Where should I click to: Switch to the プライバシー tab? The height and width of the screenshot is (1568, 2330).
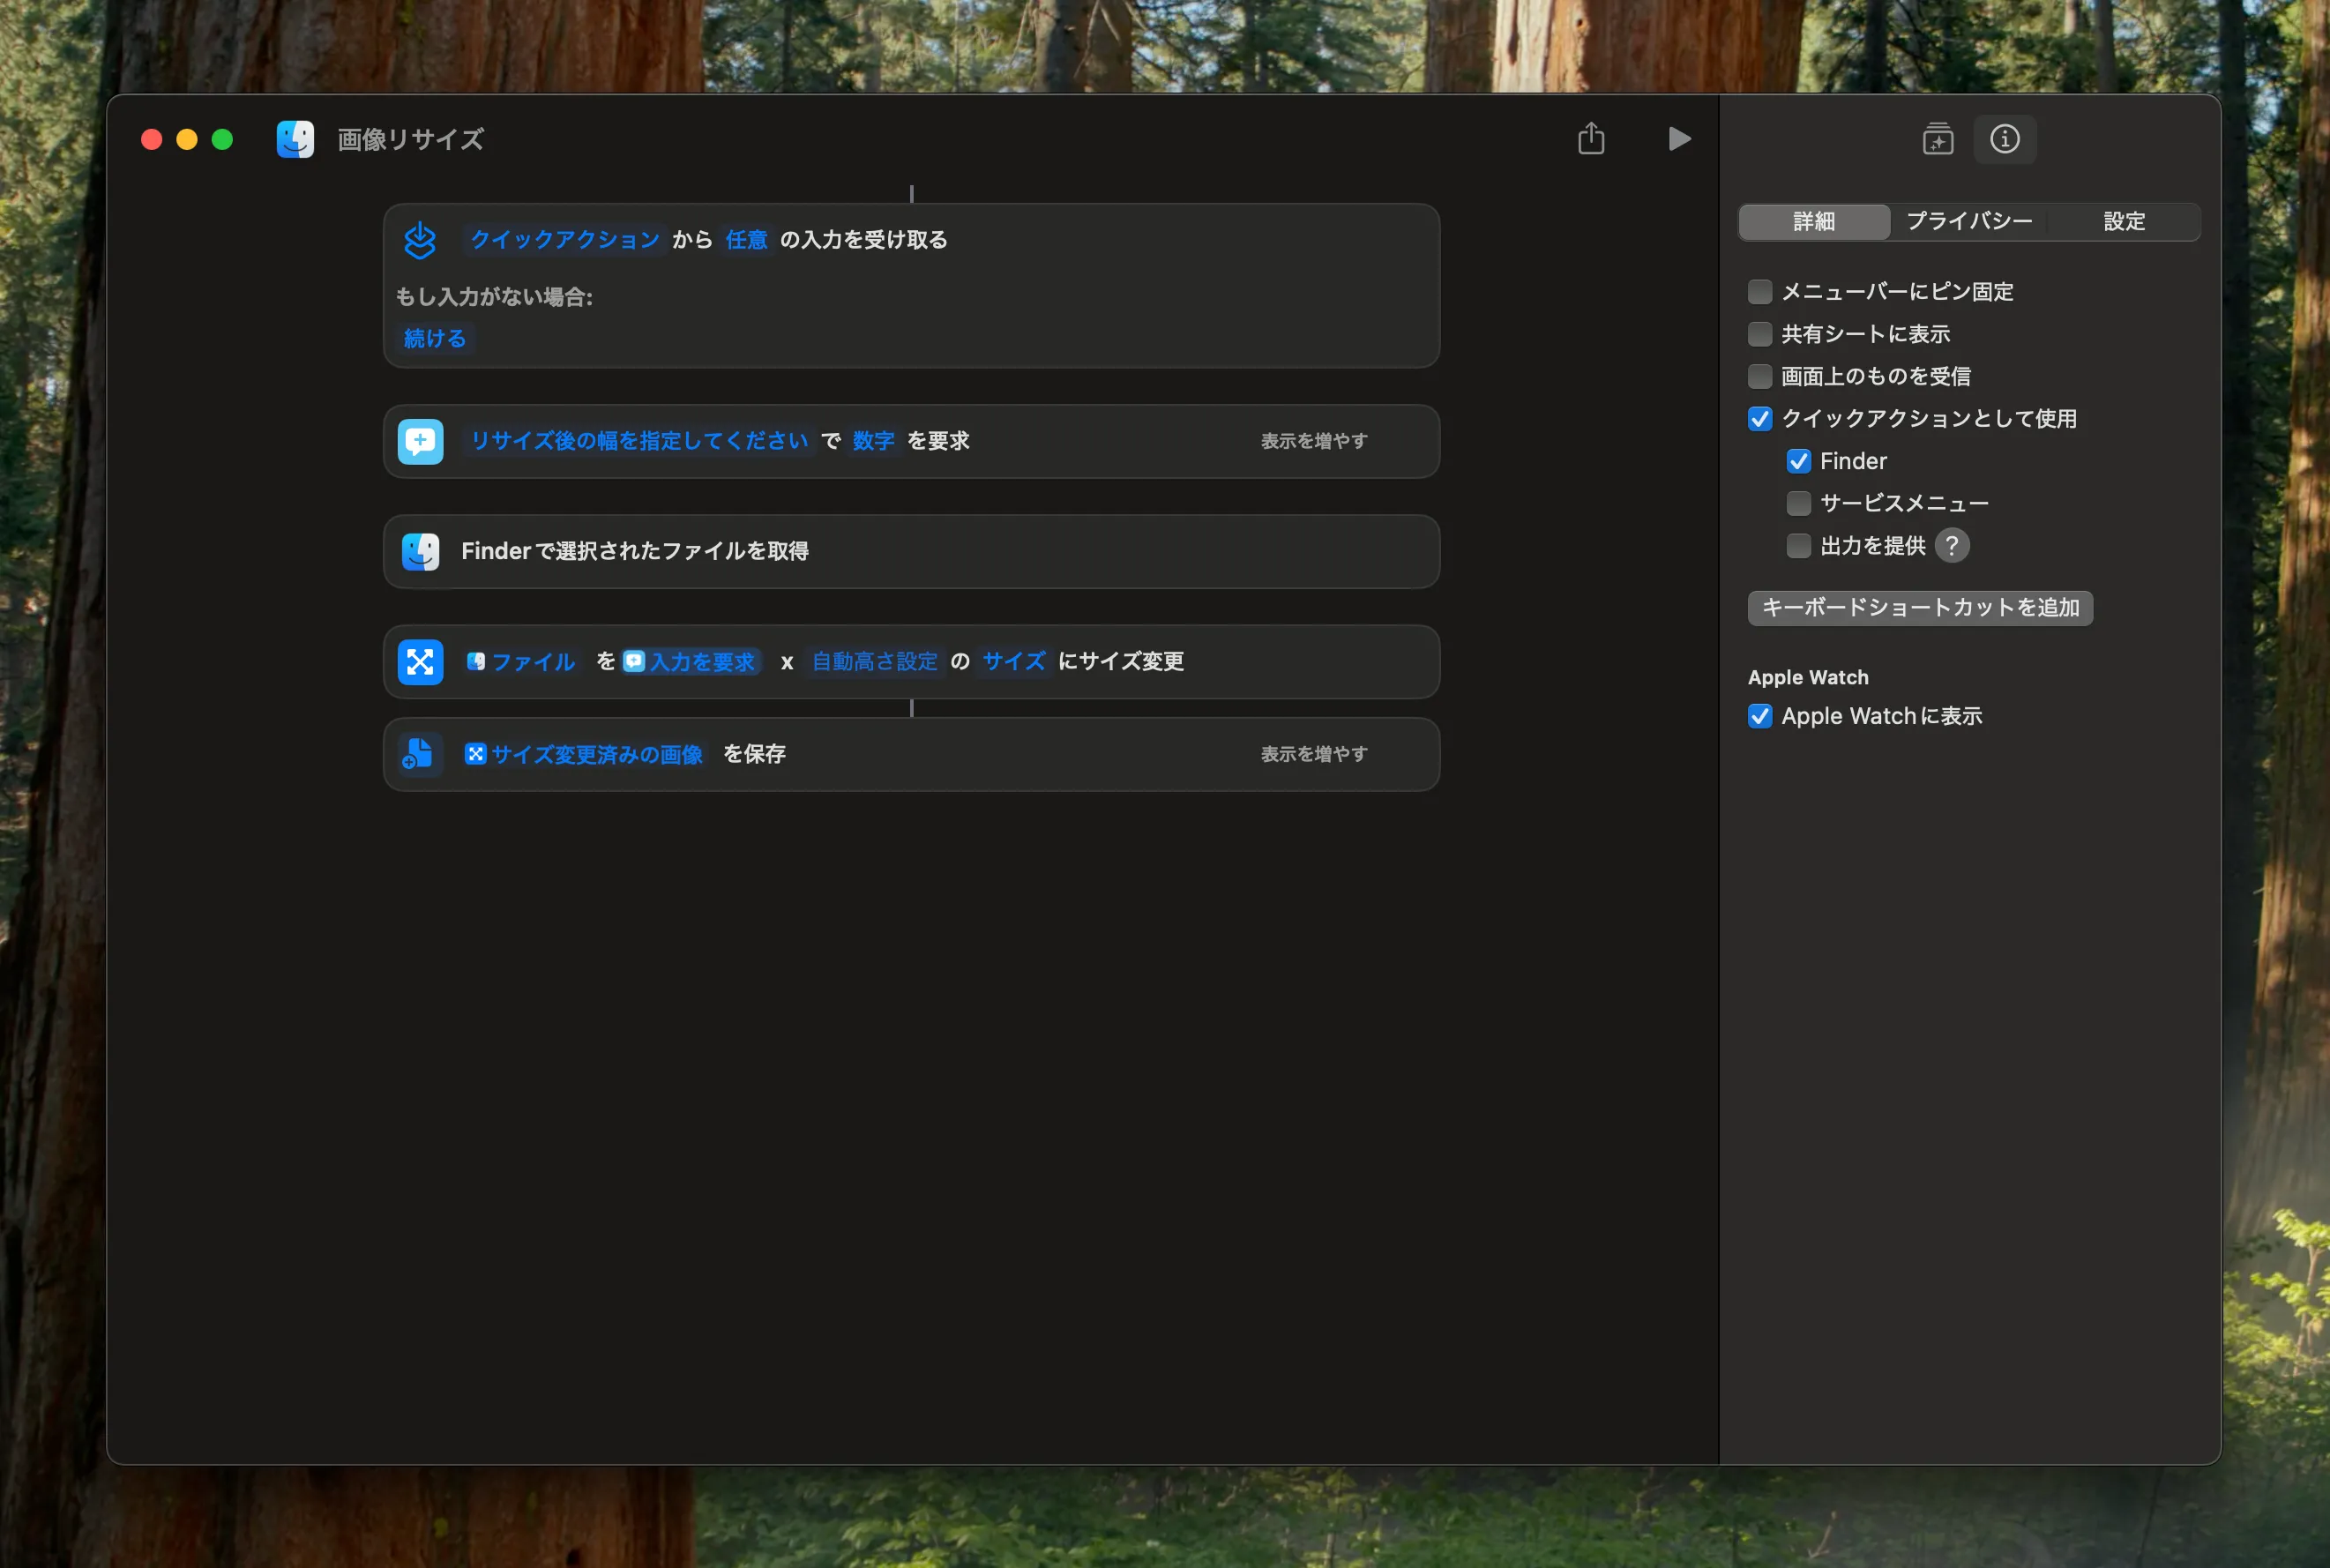(x=1969, y=222)
